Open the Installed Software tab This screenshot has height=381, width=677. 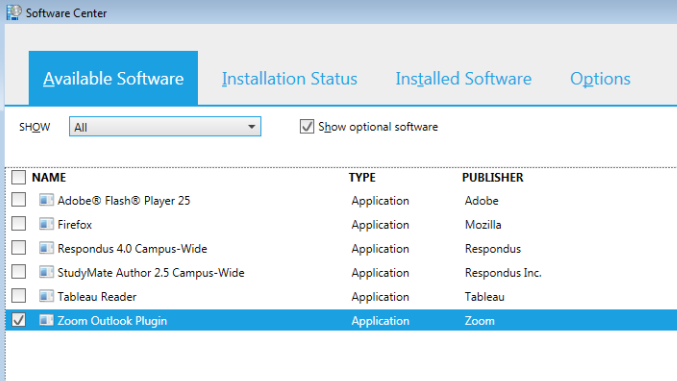tap(464, 79)
